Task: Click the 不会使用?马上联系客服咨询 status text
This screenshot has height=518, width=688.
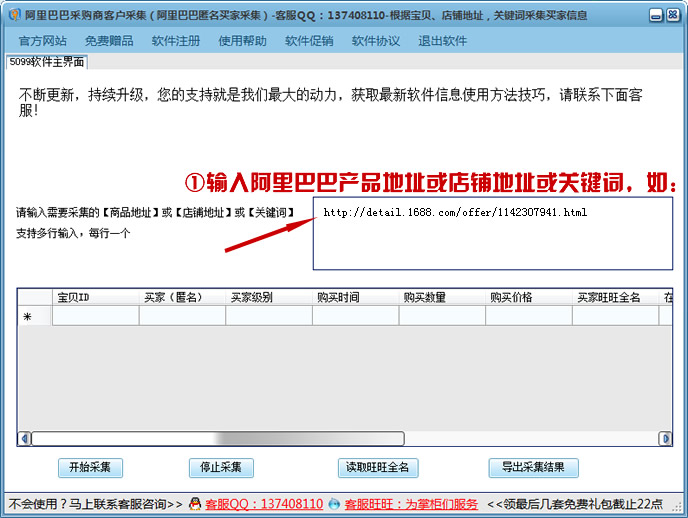Action: click(95, 504)
